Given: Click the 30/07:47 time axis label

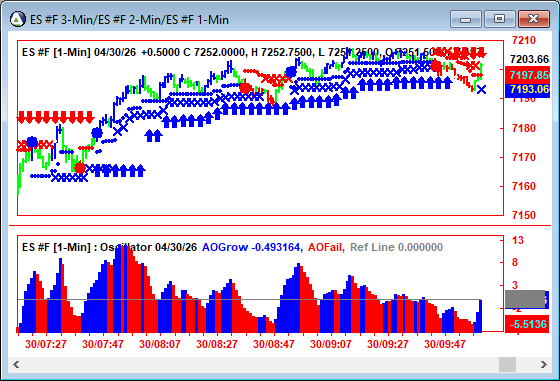Looking at the screenshot, I should point(103,344).
